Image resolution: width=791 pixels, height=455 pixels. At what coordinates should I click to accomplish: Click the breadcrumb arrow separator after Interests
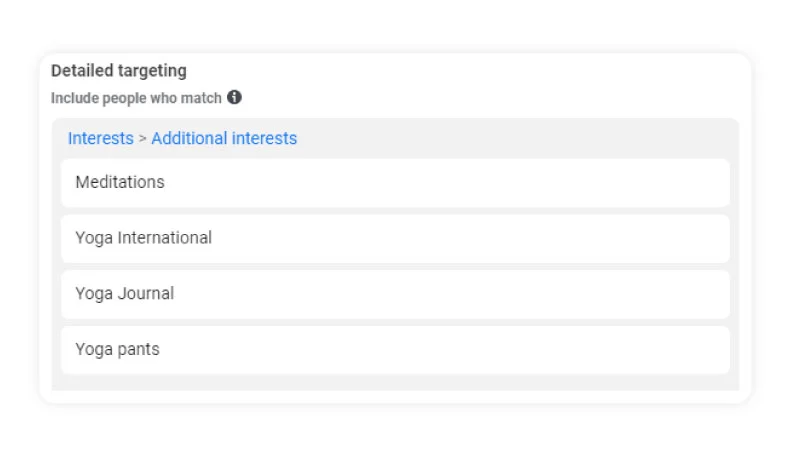point(142,139)
